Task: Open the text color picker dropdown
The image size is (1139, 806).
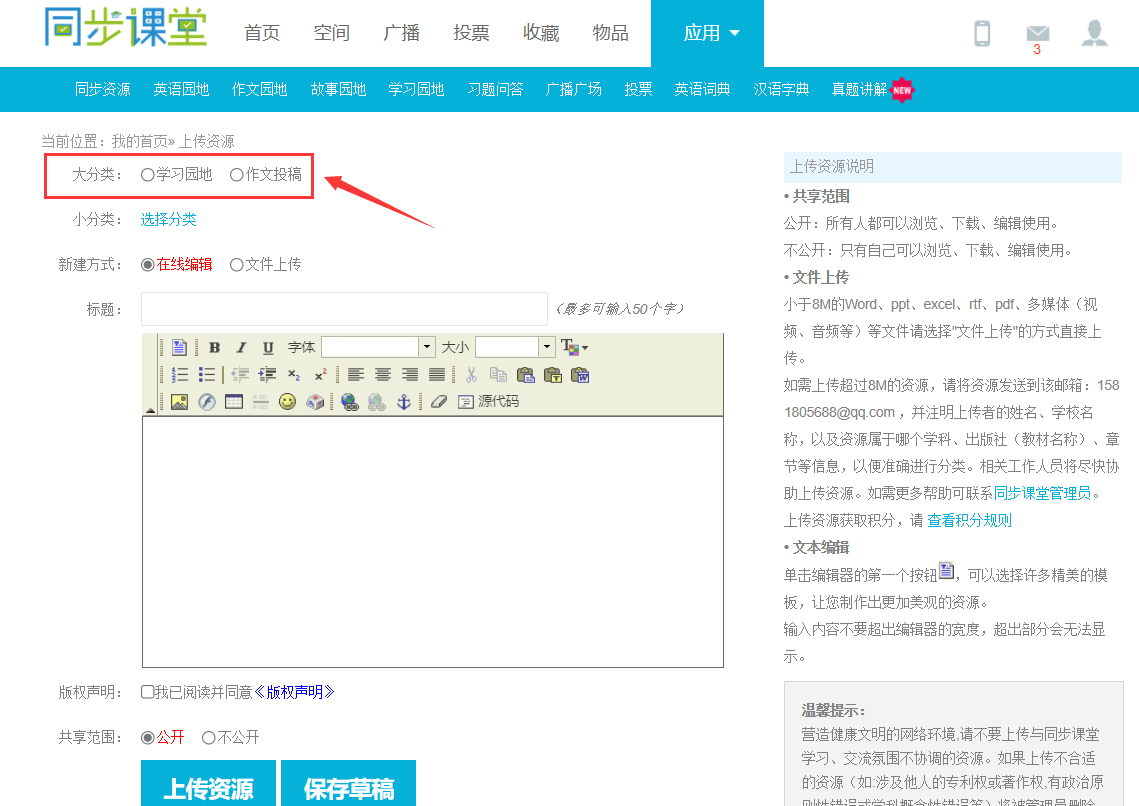Action: pos(575,347)
